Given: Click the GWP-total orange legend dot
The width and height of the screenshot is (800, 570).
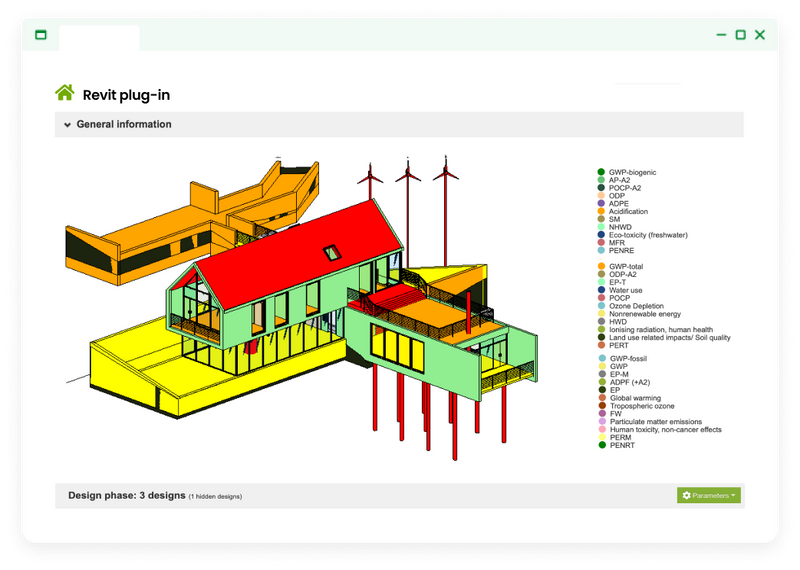Looking at the screenshot, I should point(601,267).
